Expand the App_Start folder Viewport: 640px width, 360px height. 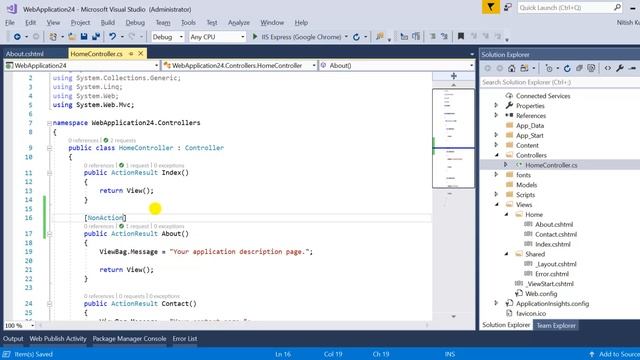[x=496, y=135]
